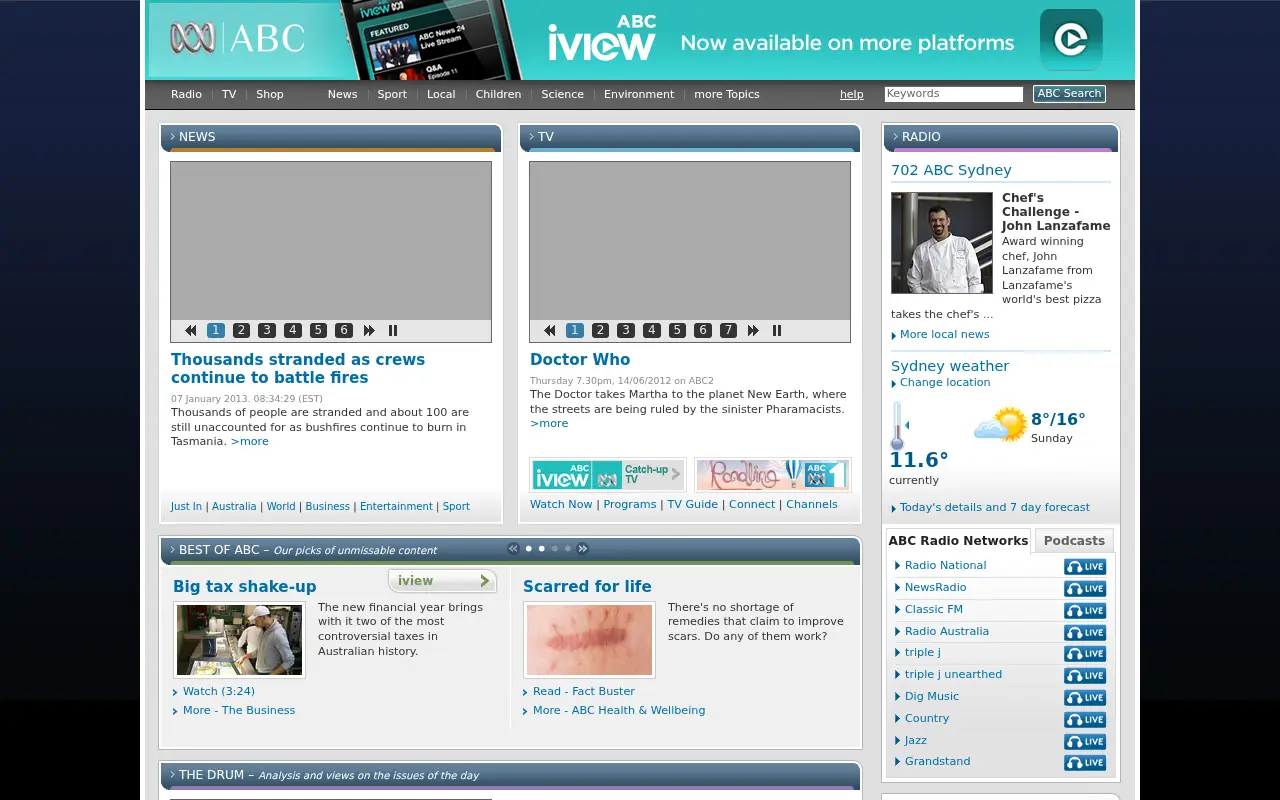Select the ABC Radio Networks tab
The height and width of the screenshot is (800, 1280).
pyautogui.click(x=958, y=540)
